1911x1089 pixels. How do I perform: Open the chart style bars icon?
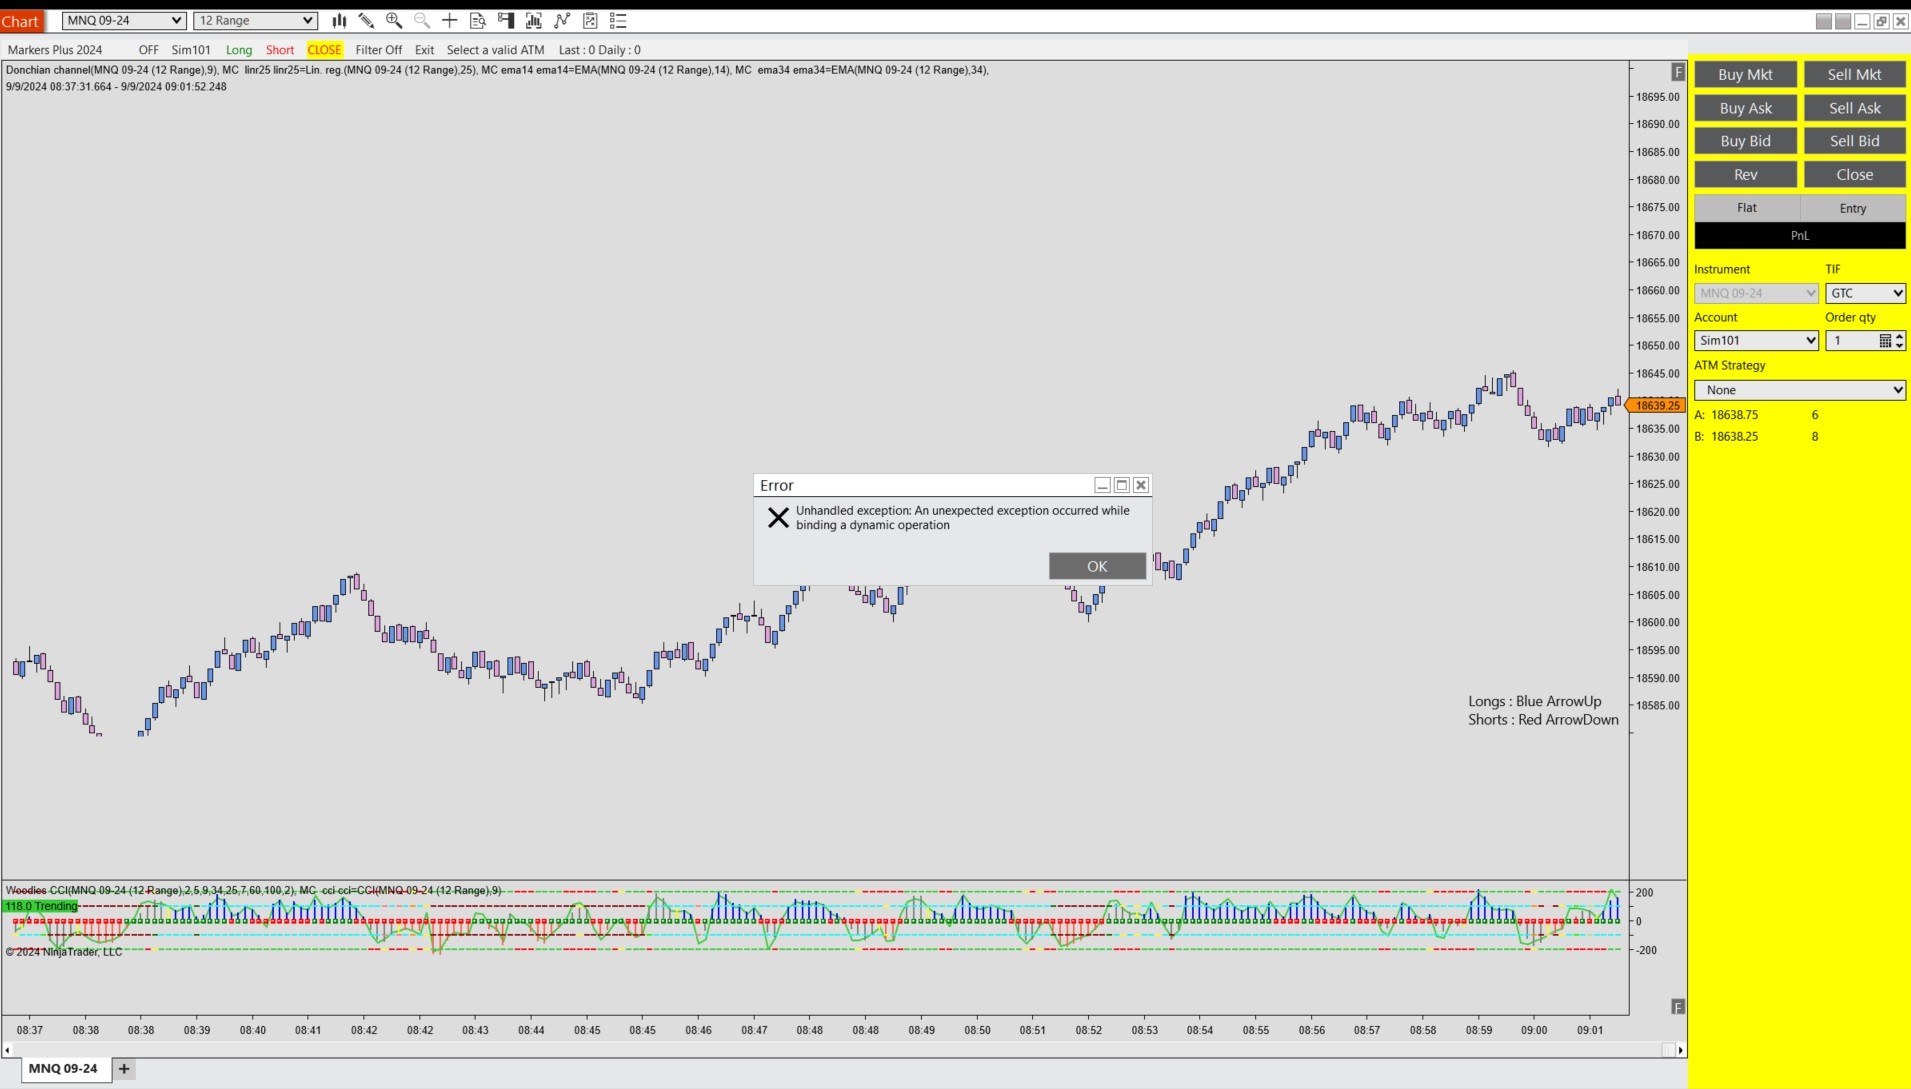[x=339, y=20]
